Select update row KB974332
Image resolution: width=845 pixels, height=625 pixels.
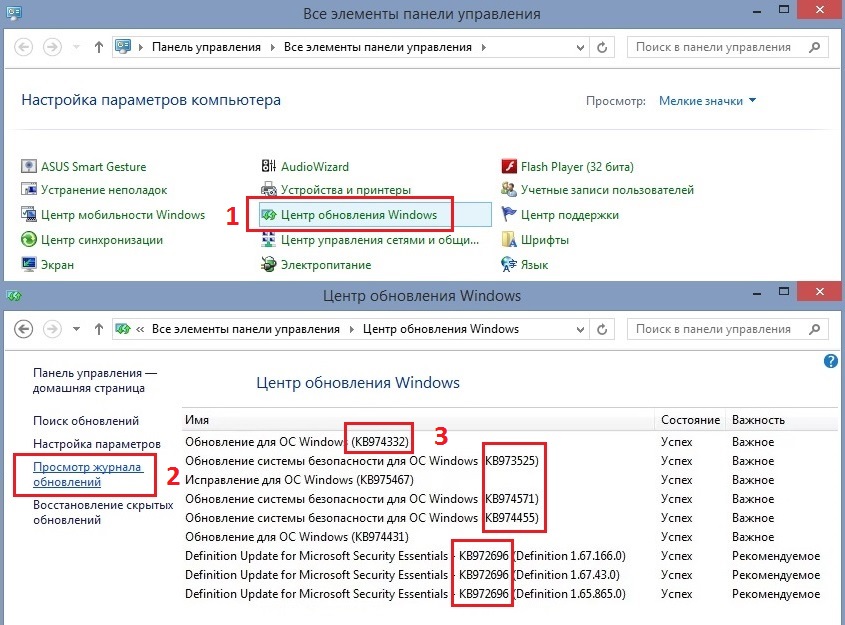pyautogui.click(x=507, y=442)
